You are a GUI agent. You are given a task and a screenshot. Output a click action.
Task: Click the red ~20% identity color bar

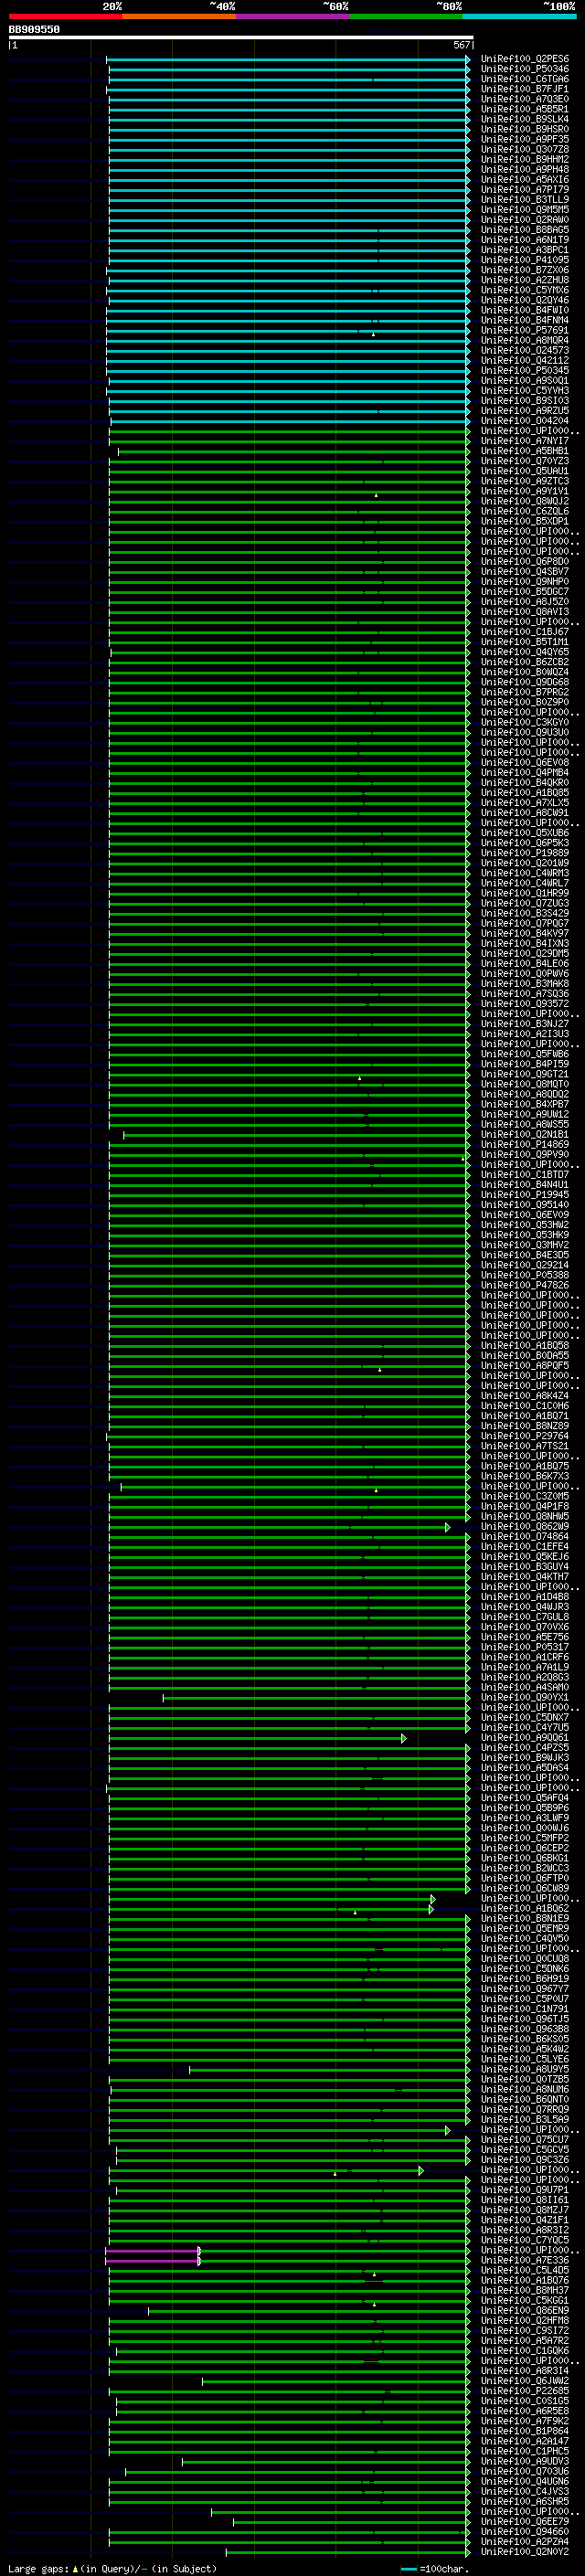point(65,17)
